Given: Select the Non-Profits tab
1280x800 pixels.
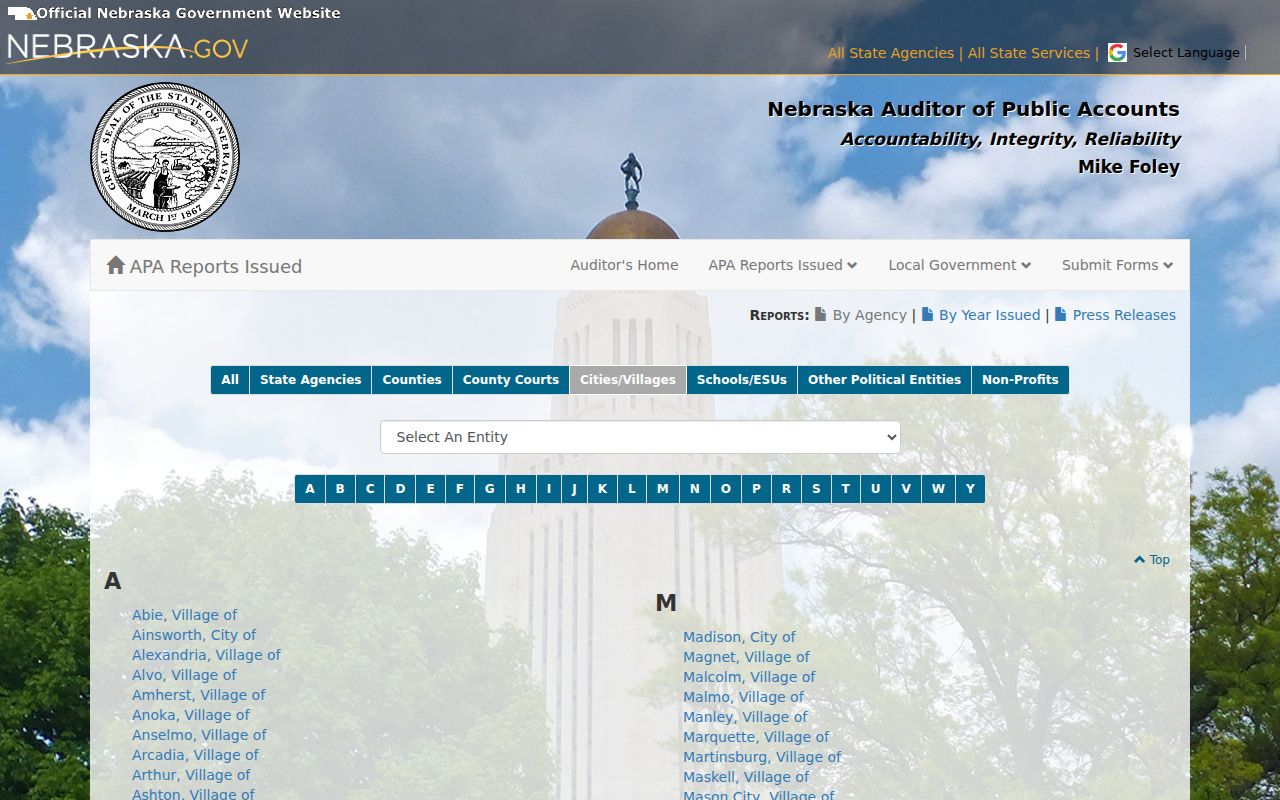Looking at the screenshot, I should tap(1020, 380).
